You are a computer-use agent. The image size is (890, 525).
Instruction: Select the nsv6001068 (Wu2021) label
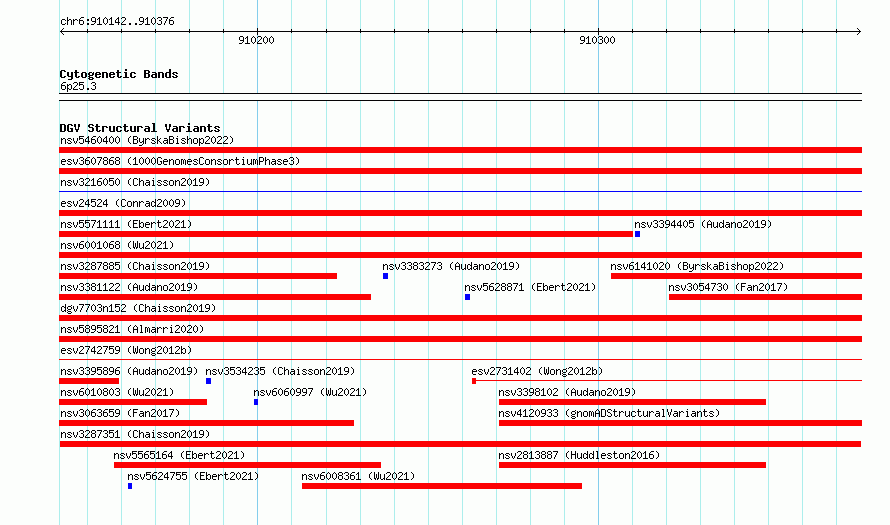click(x=117, y=245)
